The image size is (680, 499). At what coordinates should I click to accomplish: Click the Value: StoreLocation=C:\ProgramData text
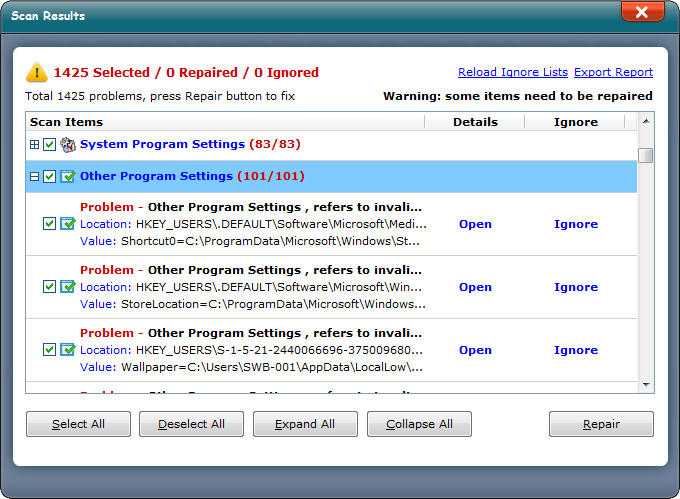[253, 304]
